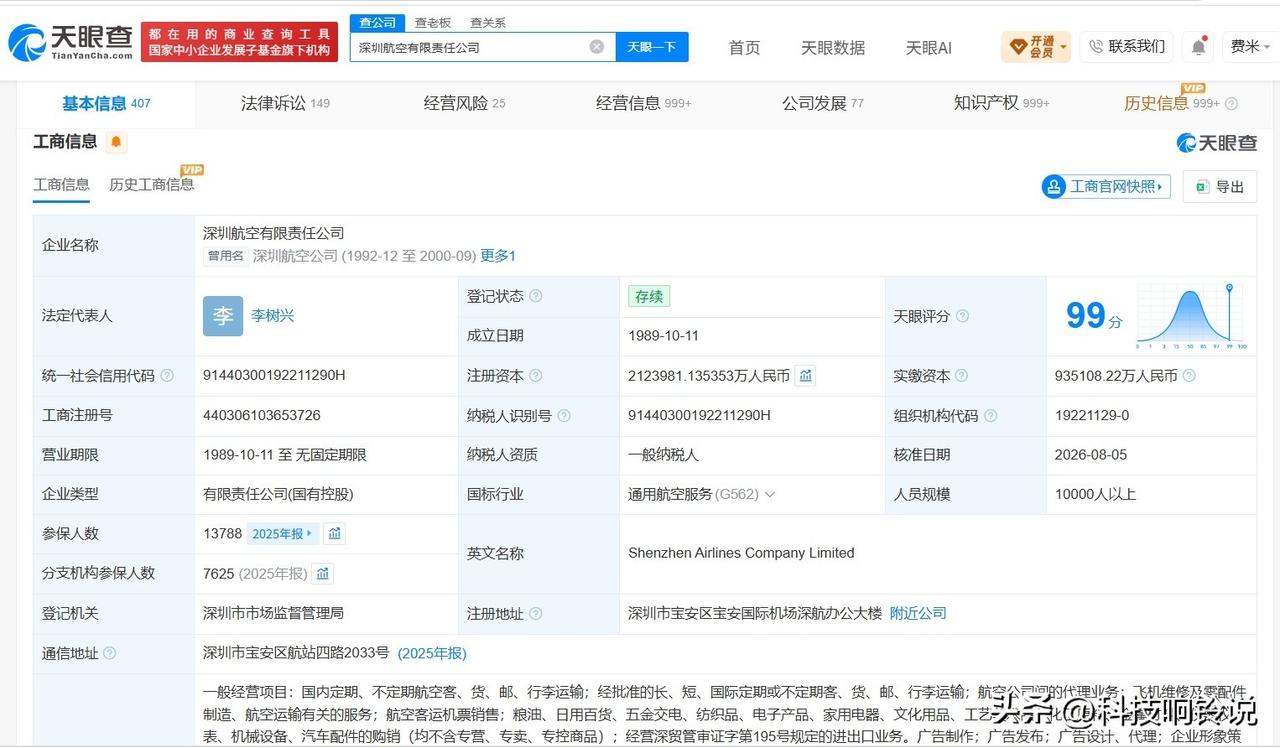Click the blue 李 avatar of legal representative
Viewport: 1280px width, 748px height.
click(223, 316)
